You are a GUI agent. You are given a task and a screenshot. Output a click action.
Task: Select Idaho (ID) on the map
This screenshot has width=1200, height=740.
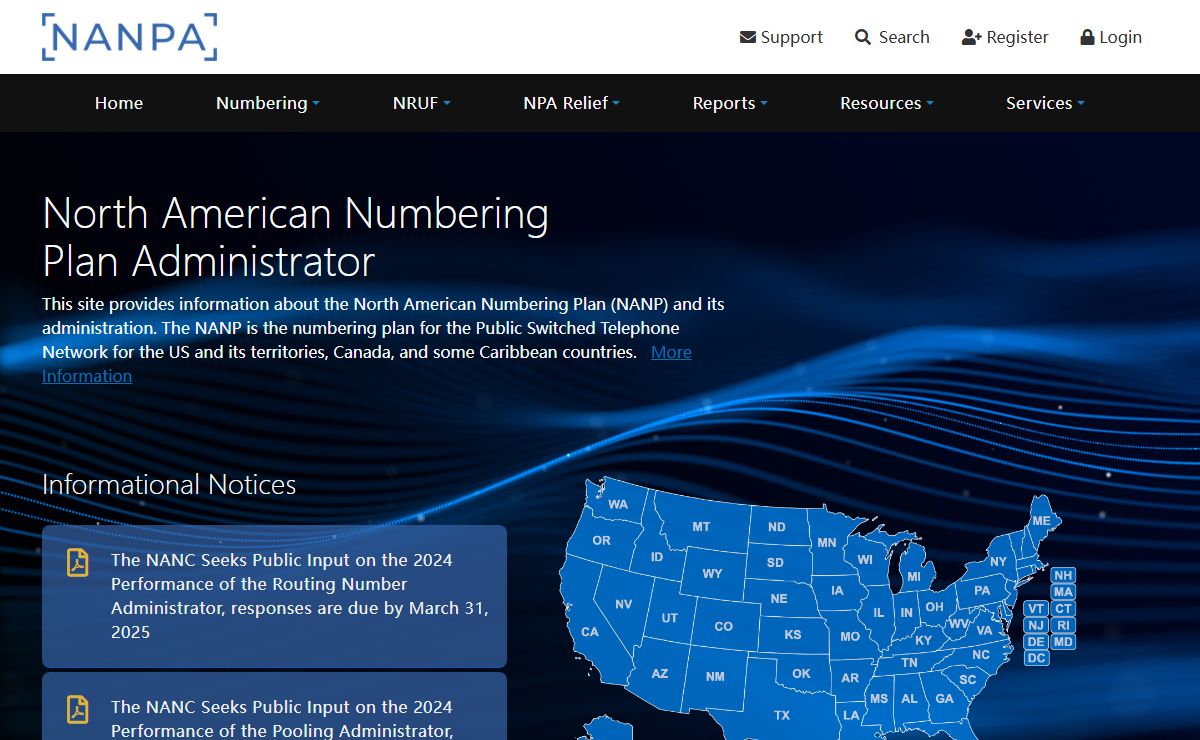coord(657,557)
